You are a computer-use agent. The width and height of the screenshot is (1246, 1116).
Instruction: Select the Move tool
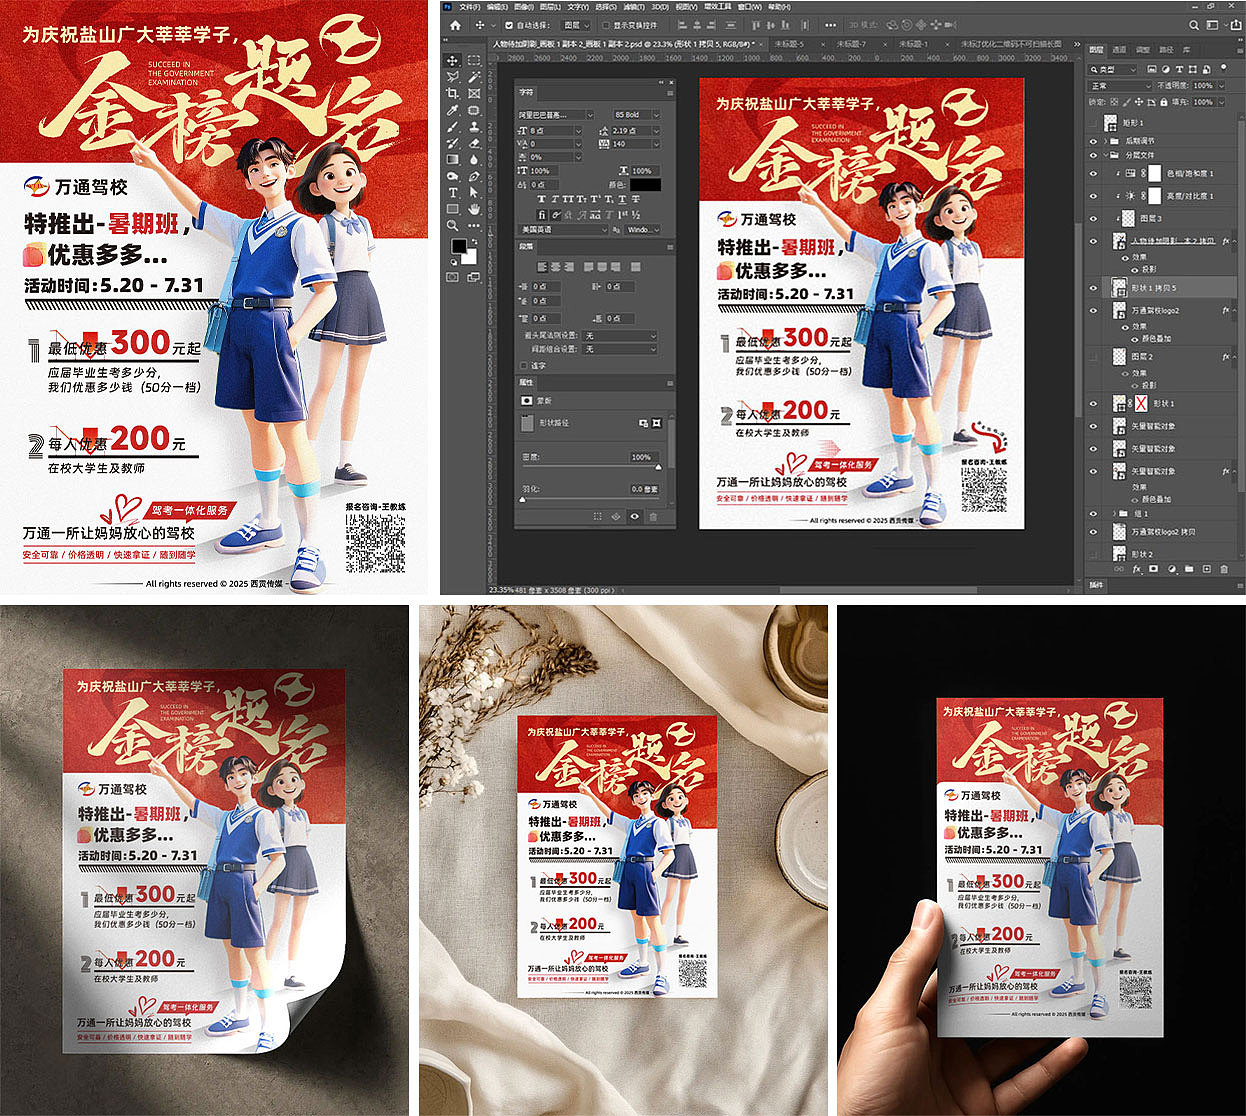click(x=451, y=63)
